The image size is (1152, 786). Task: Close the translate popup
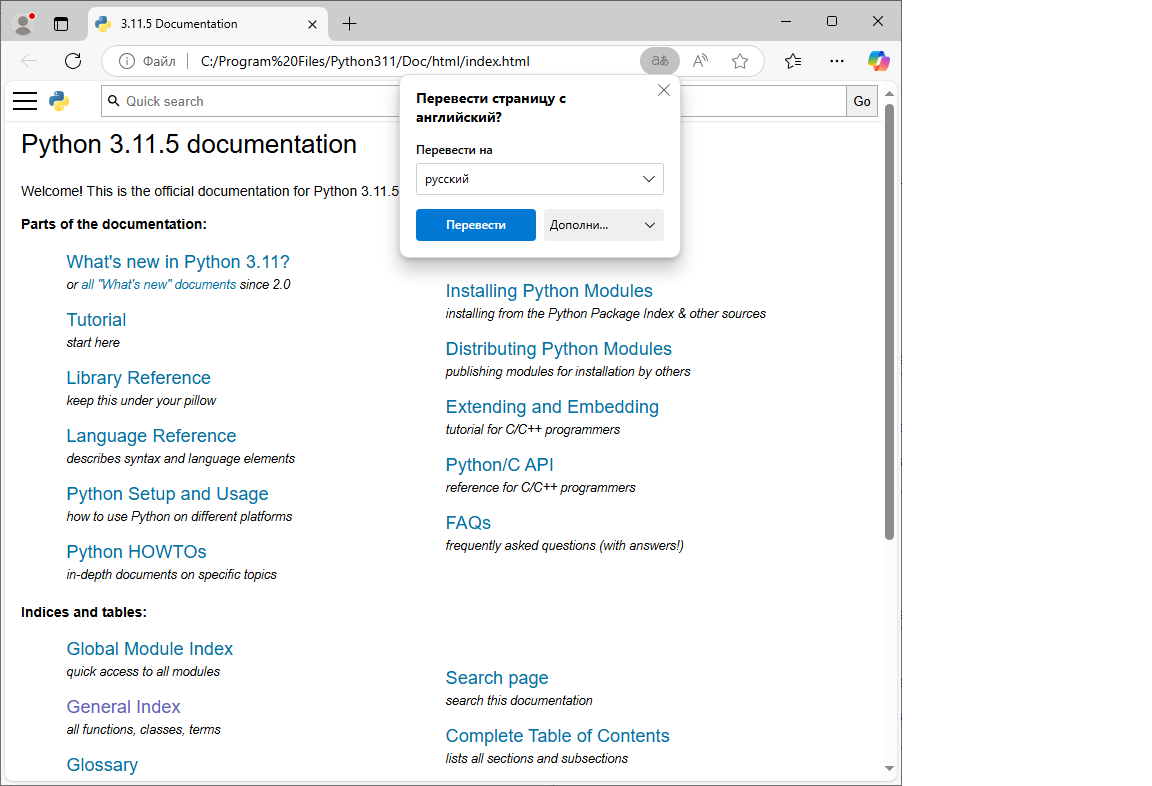[x=664, y=90]
